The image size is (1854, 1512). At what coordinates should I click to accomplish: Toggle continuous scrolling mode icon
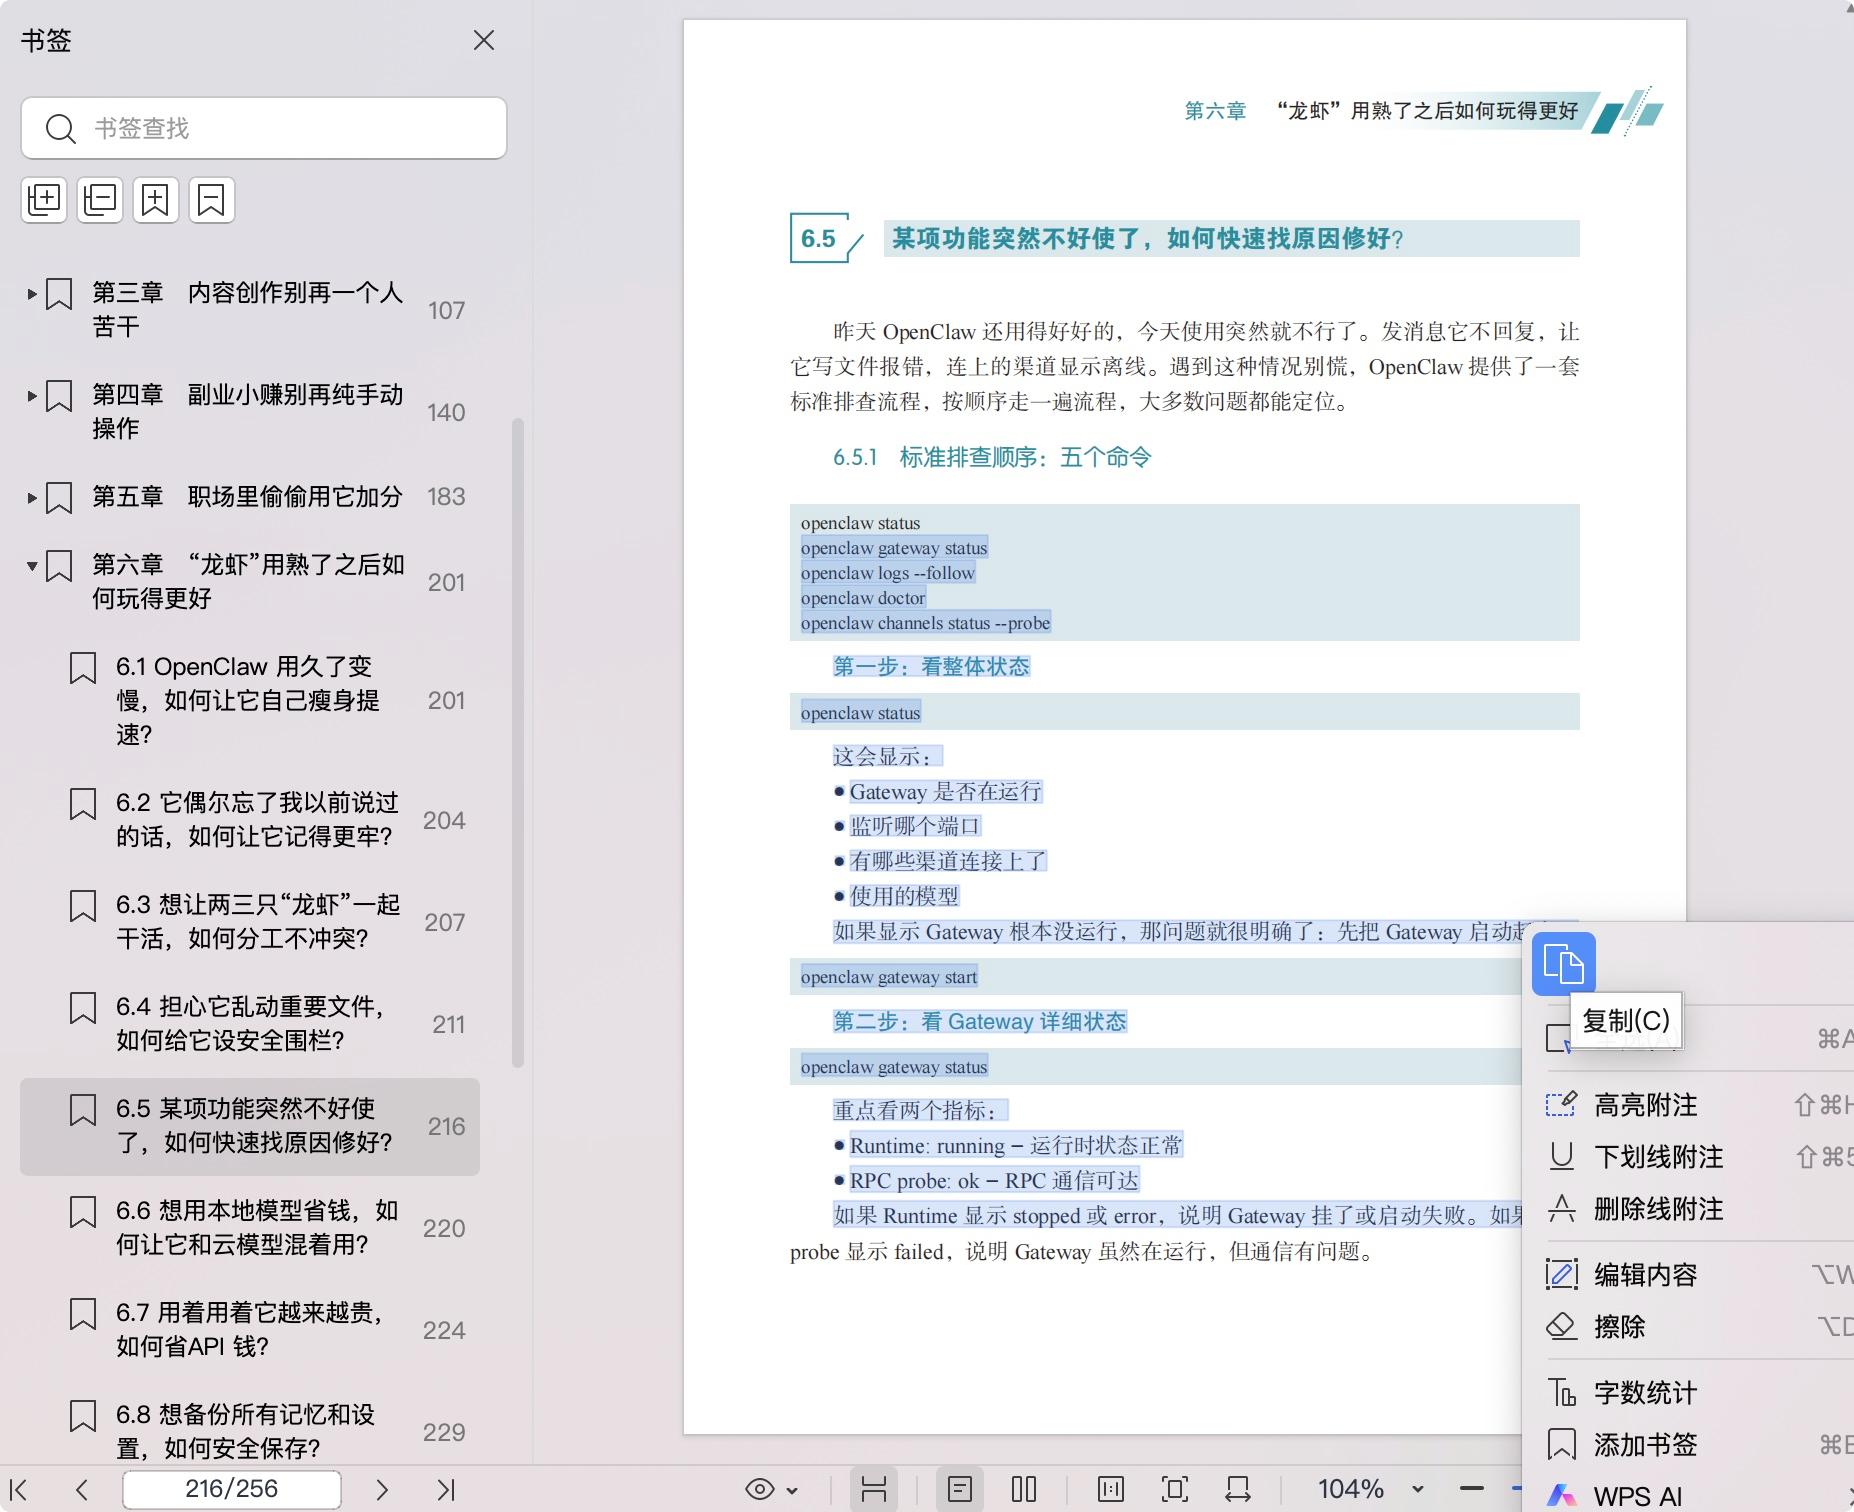click(x=874, y=1489)
